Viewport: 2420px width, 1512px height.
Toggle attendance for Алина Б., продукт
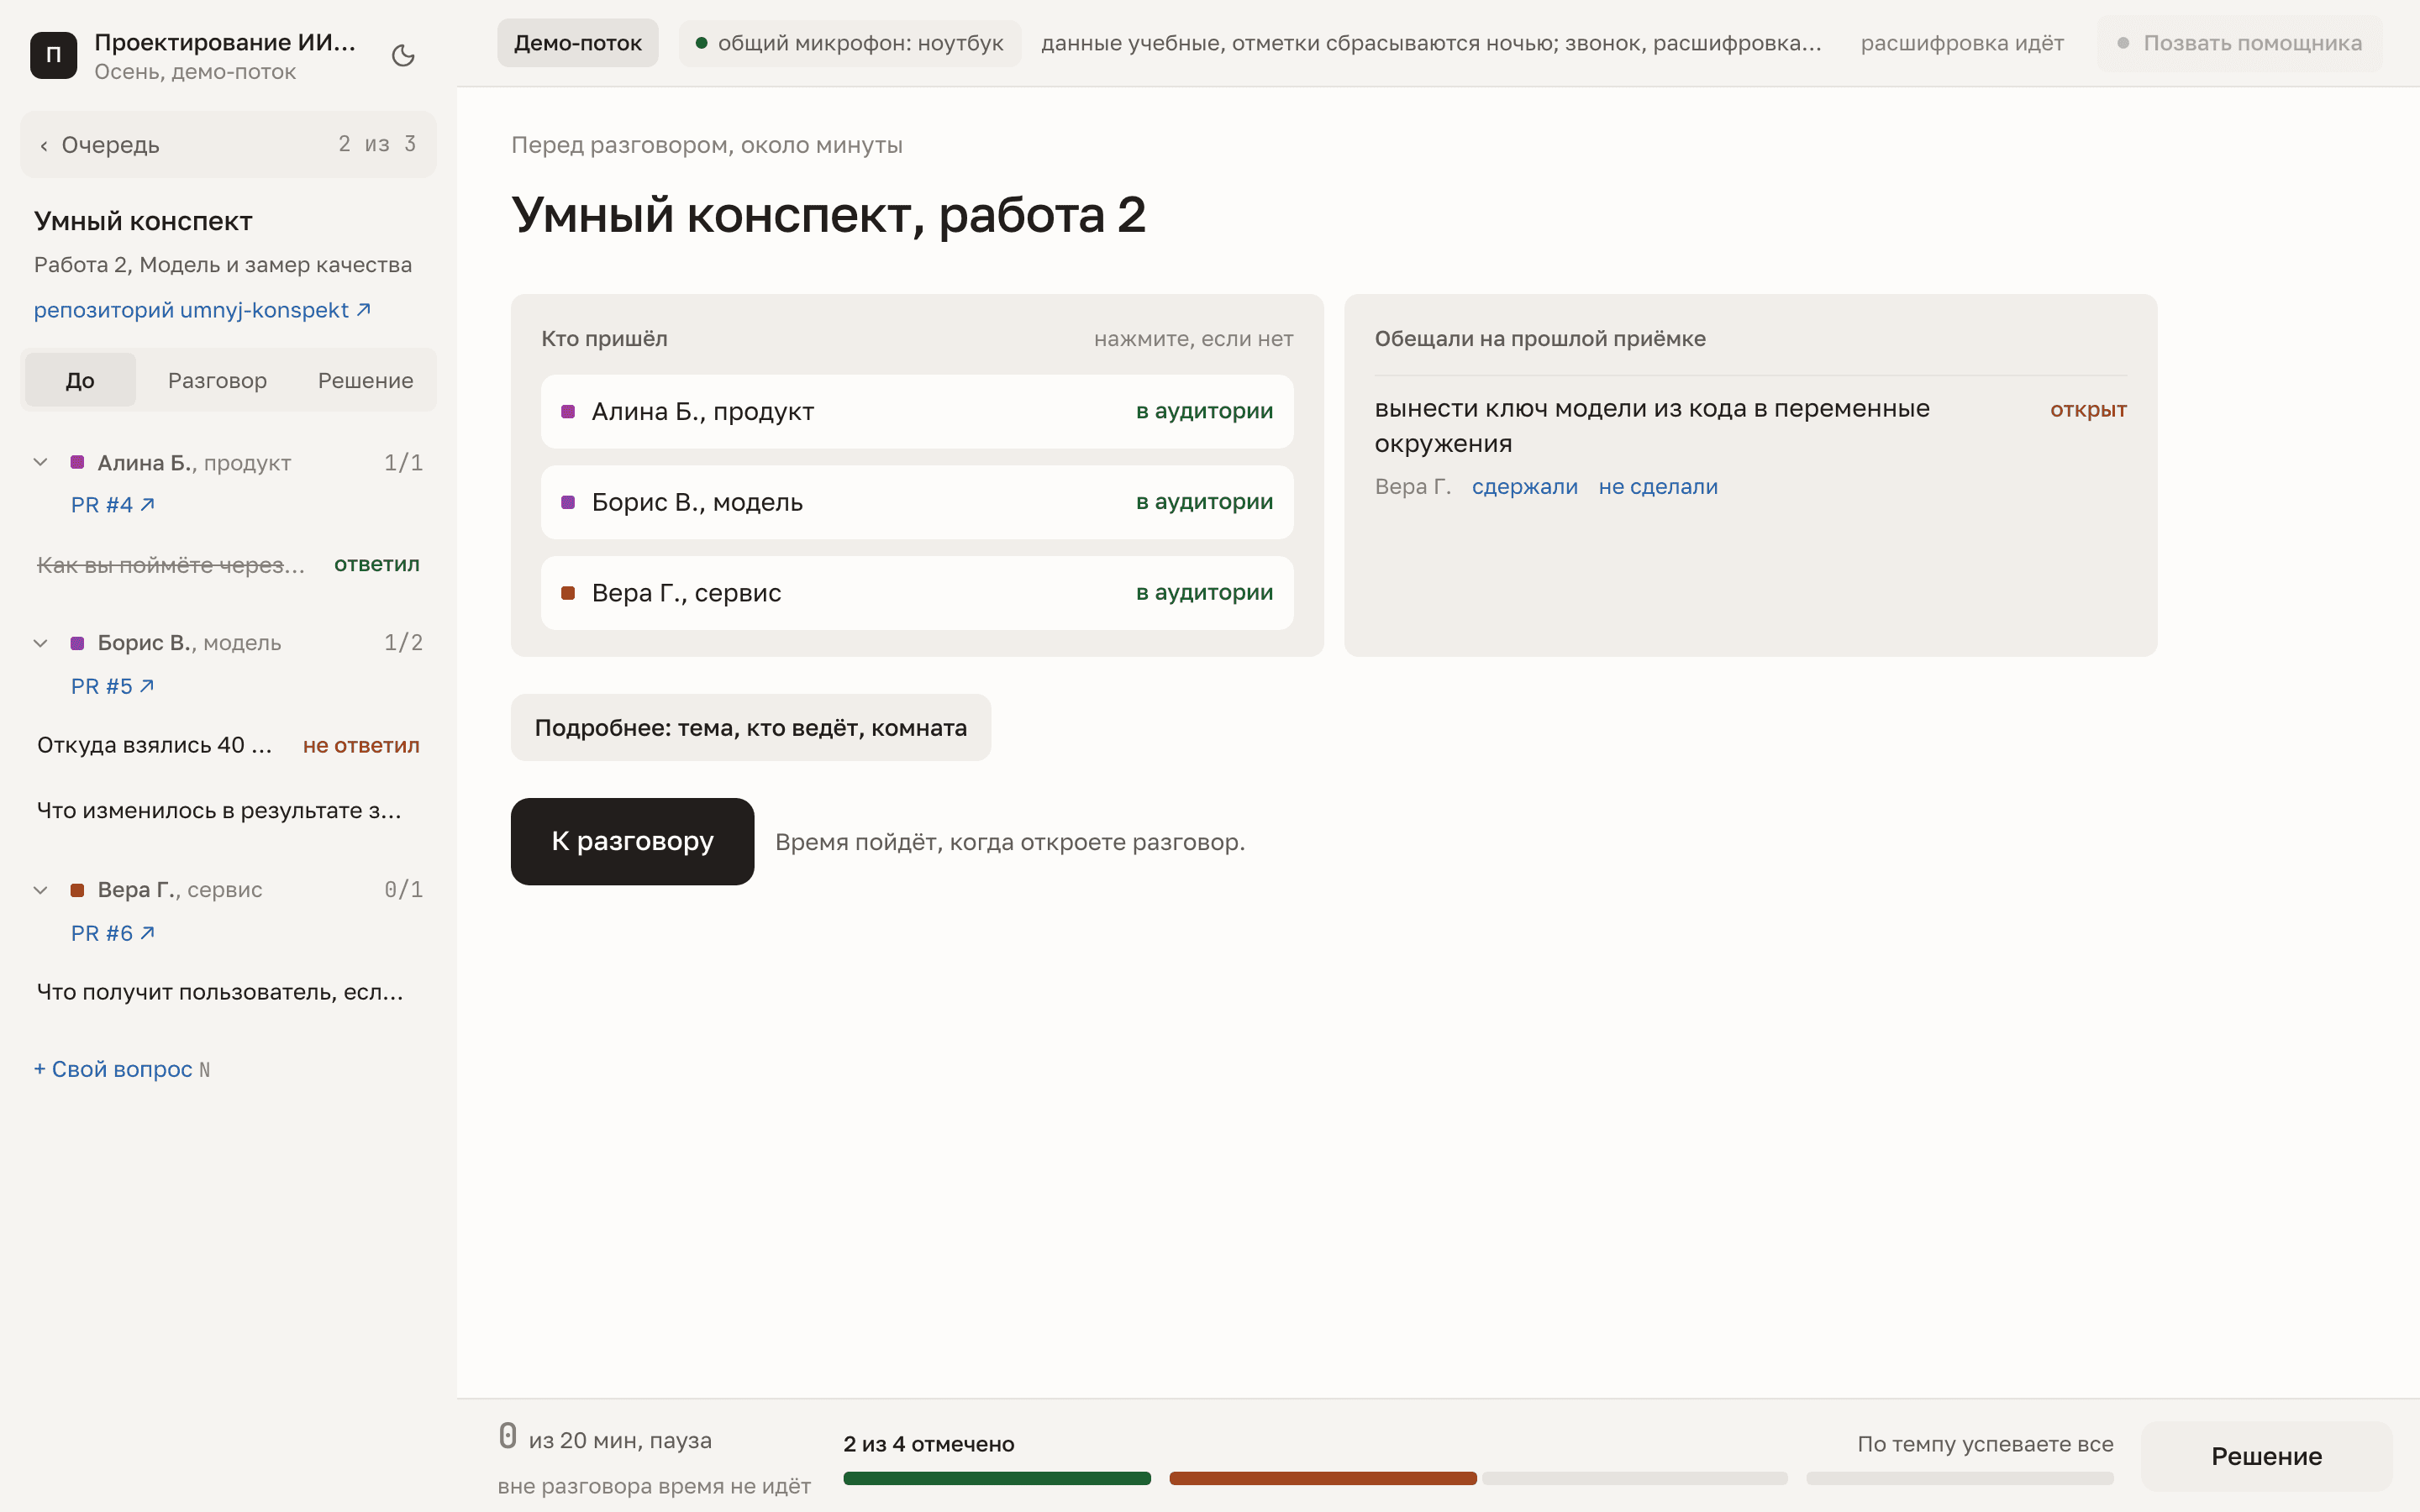[917, 411]
